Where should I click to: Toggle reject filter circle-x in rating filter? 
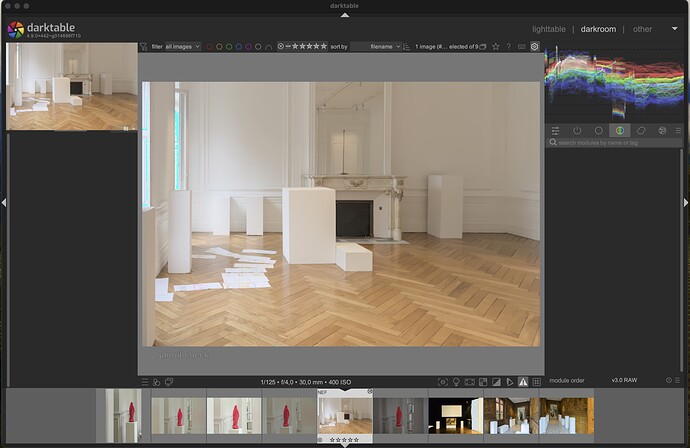281,46
